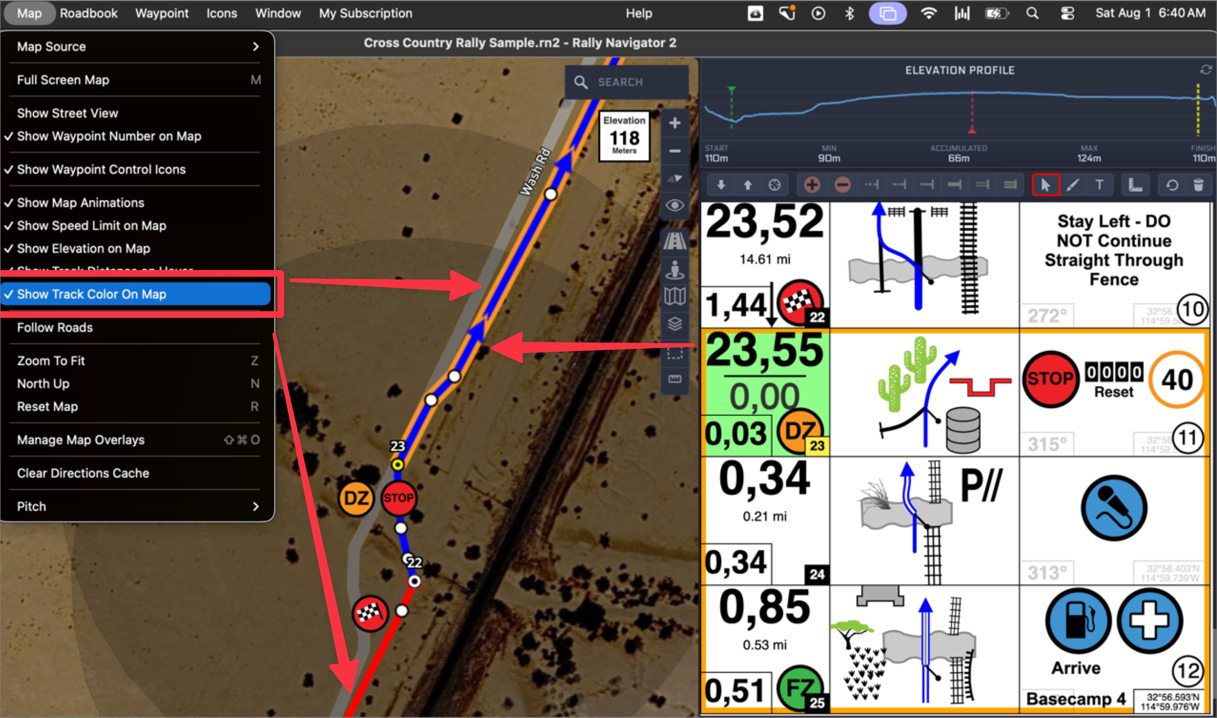Image resolution: width=1217 pixels, height=718 pixels.
Task: Open the Icons menu
Action: tap(222, 13)
